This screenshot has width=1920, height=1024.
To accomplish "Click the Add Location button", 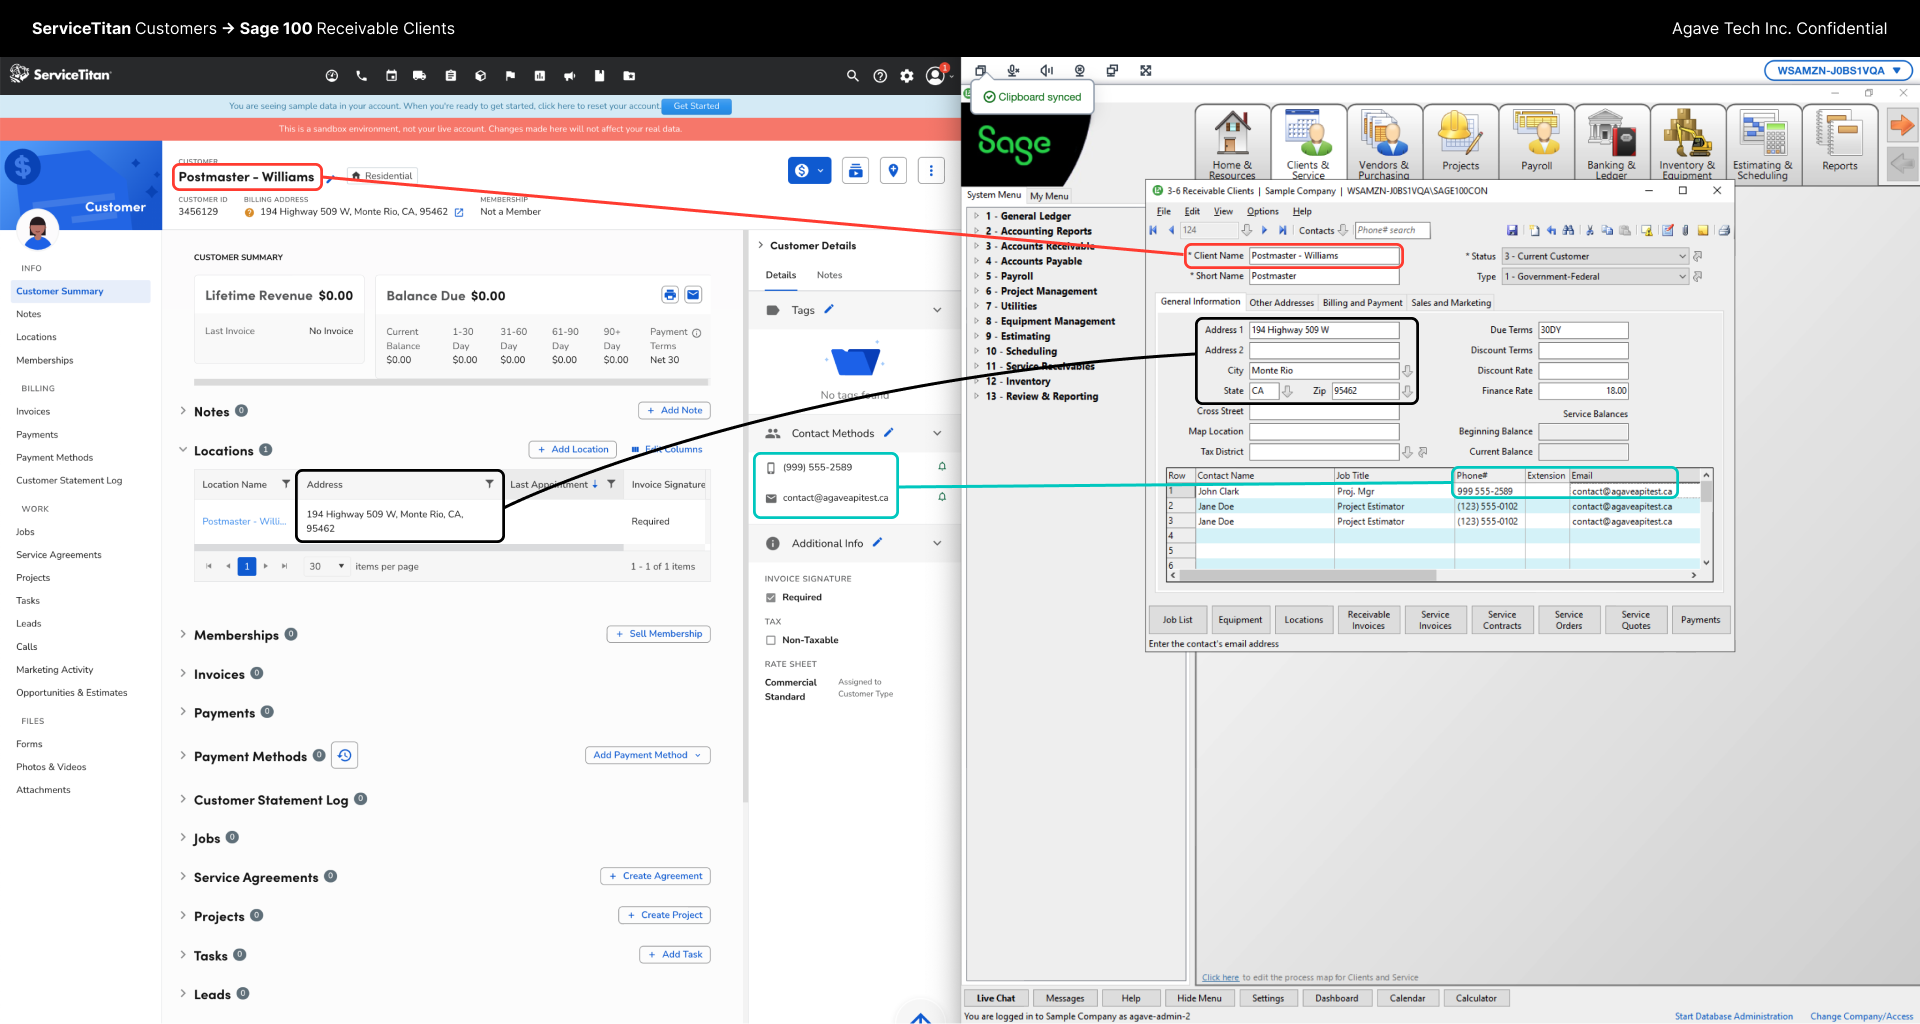I will pos(573,449).
